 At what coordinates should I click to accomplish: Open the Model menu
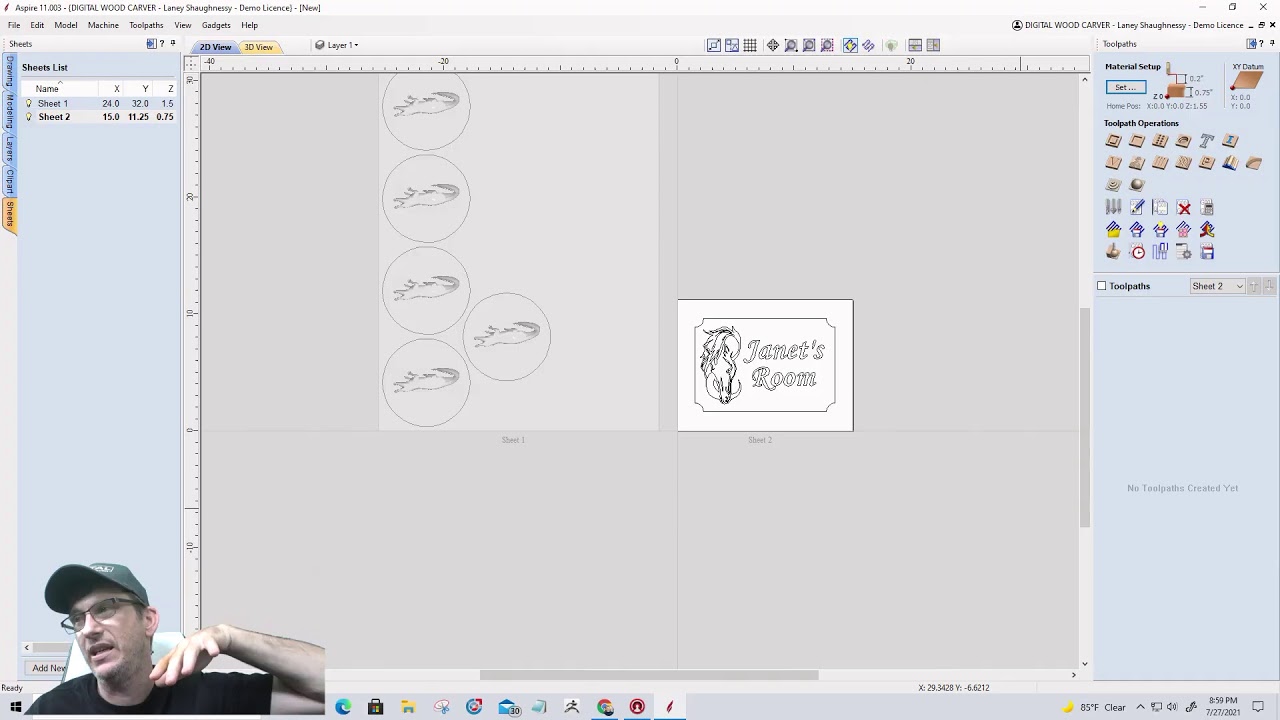66,25
